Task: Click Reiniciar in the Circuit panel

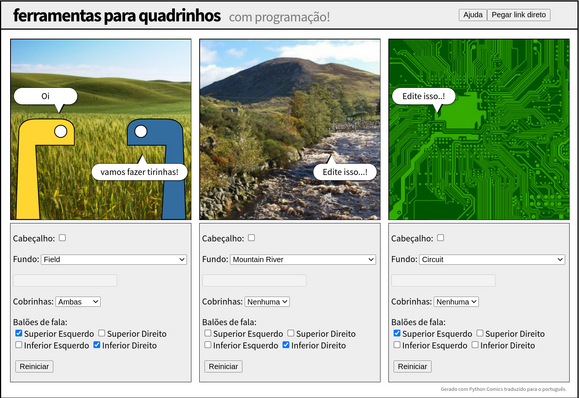Action: tap(412, 366)
